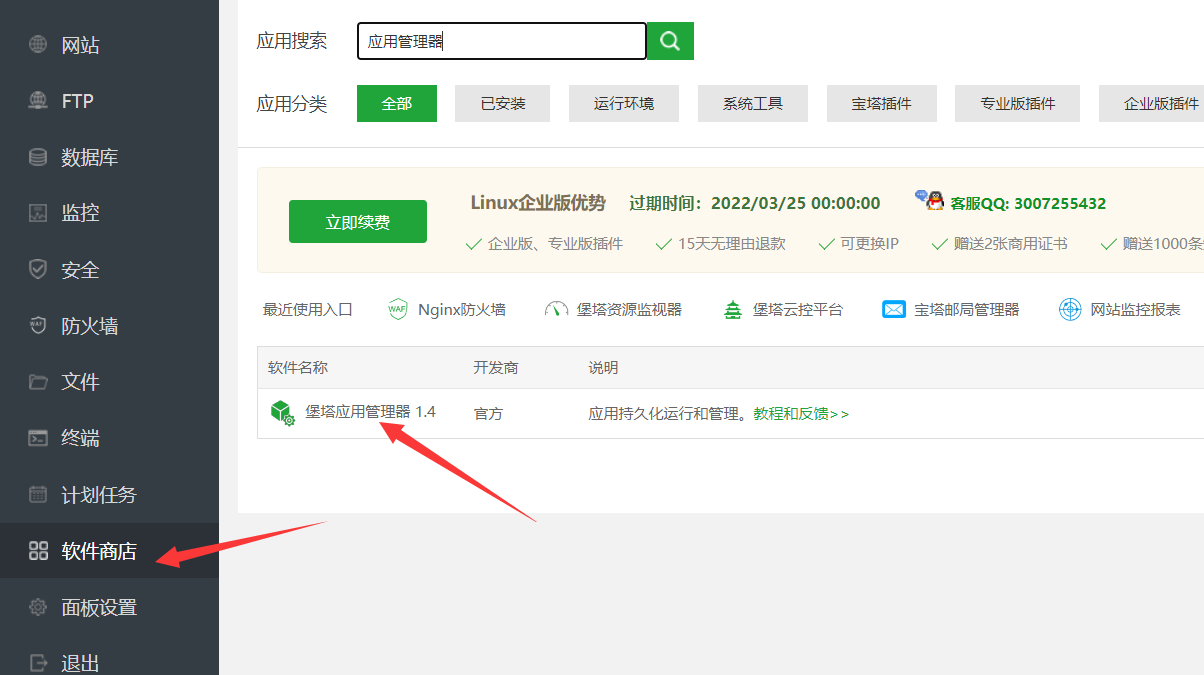Open the 安全 sidebar entry
Screen dimensions: 1204x675
point(109,269)
